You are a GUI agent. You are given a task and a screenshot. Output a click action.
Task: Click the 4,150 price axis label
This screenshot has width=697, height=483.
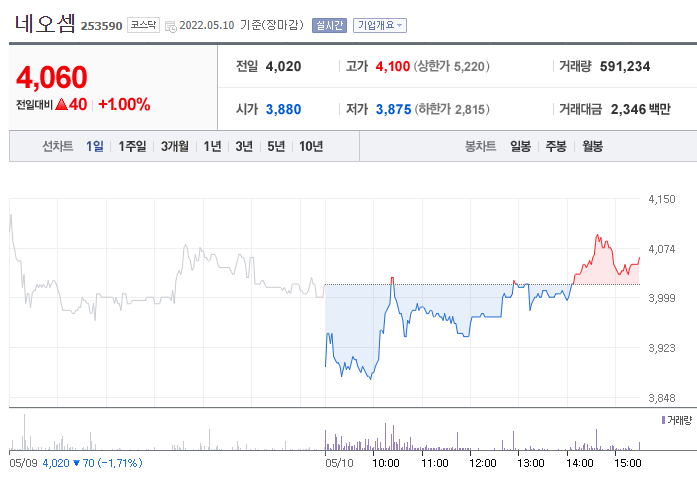tap(661, 199)
